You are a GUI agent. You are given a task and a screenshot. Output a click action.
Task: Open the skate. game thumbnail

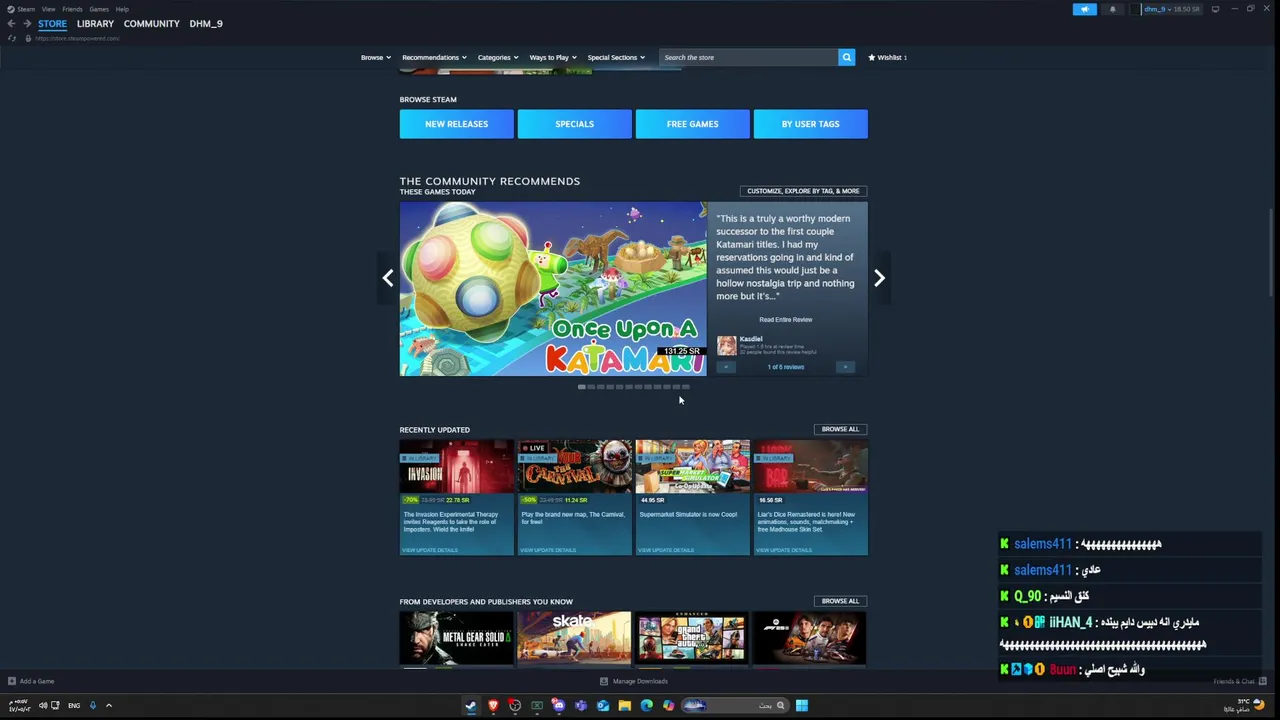point(574,638)
